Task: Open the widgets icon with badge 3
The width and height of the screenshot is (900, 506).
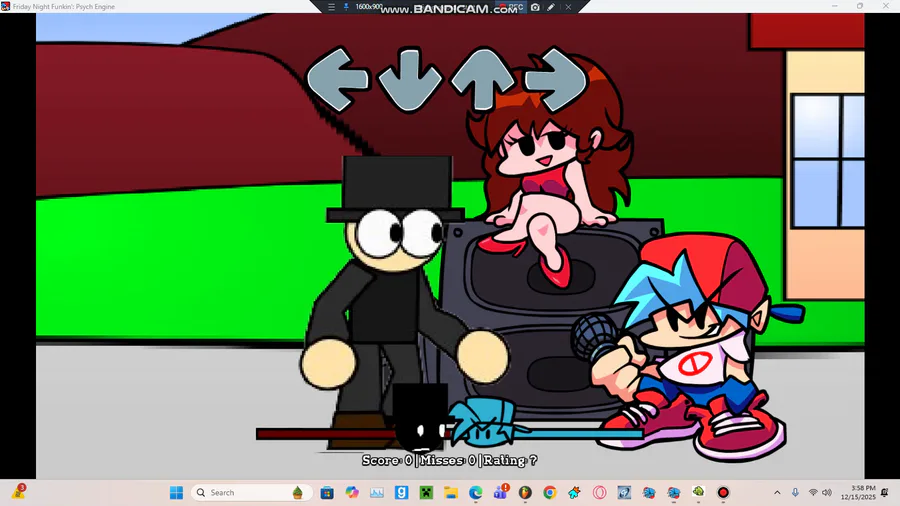Action: 18,492
